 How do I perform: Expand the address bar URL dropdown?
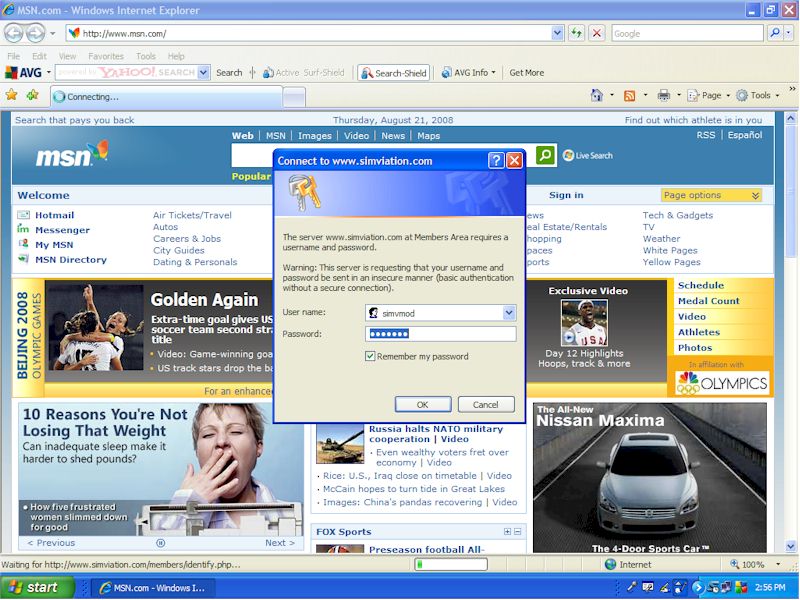[558, 33]
